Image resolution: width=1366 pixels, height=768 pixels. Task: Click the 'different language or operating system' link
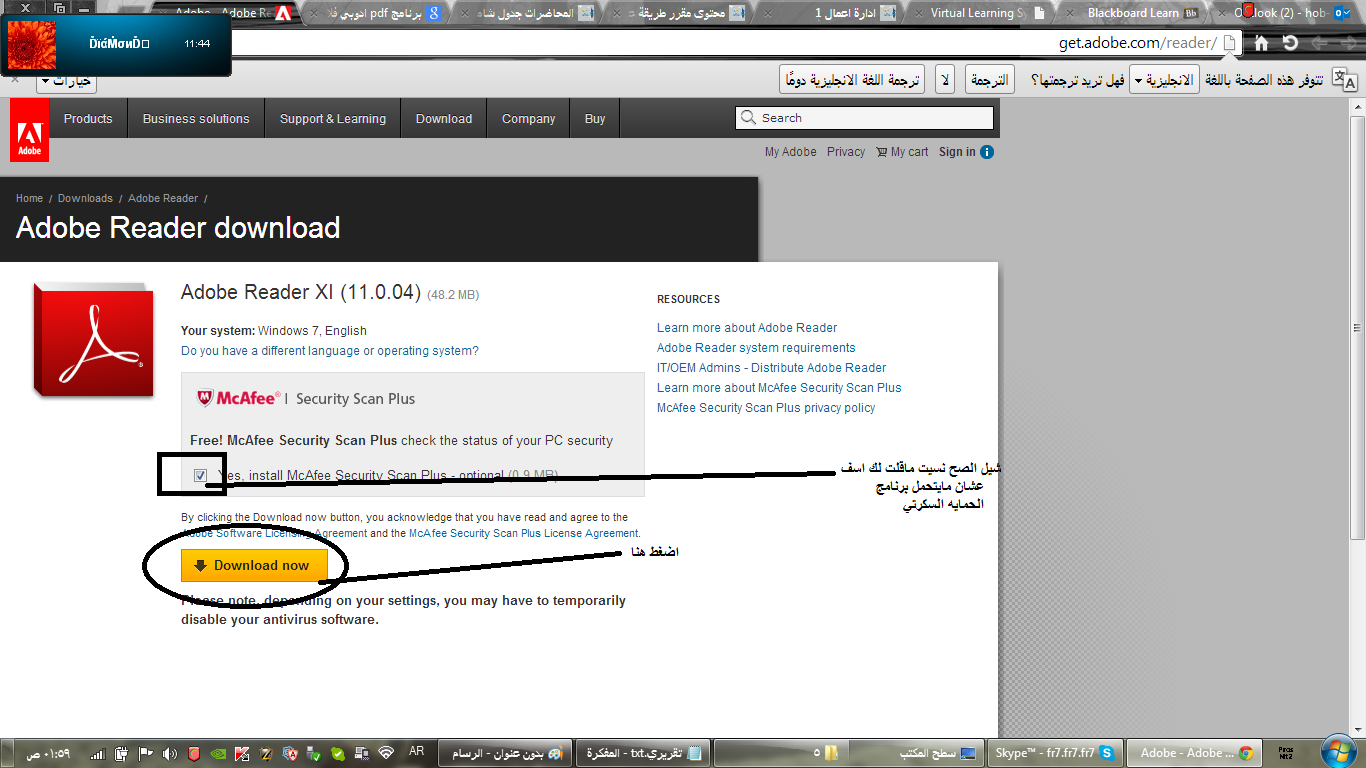(330, 351)
